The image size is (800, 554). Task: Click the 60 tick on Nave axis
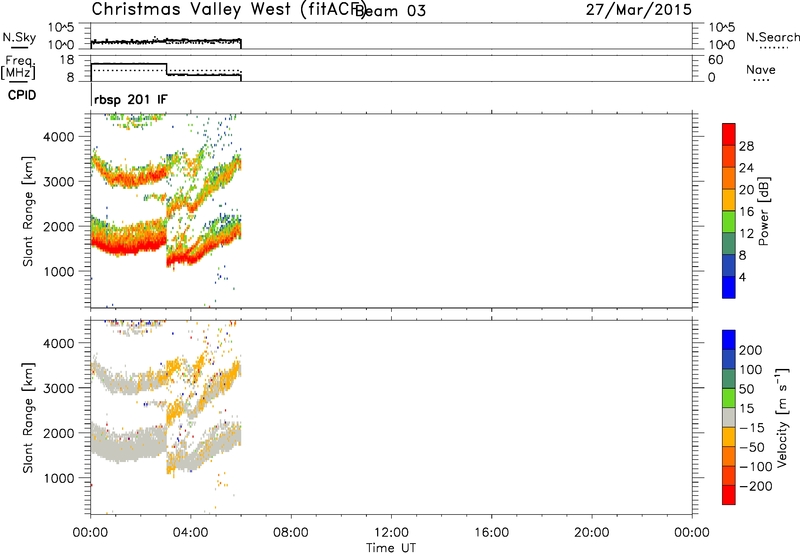pos(715,60)
